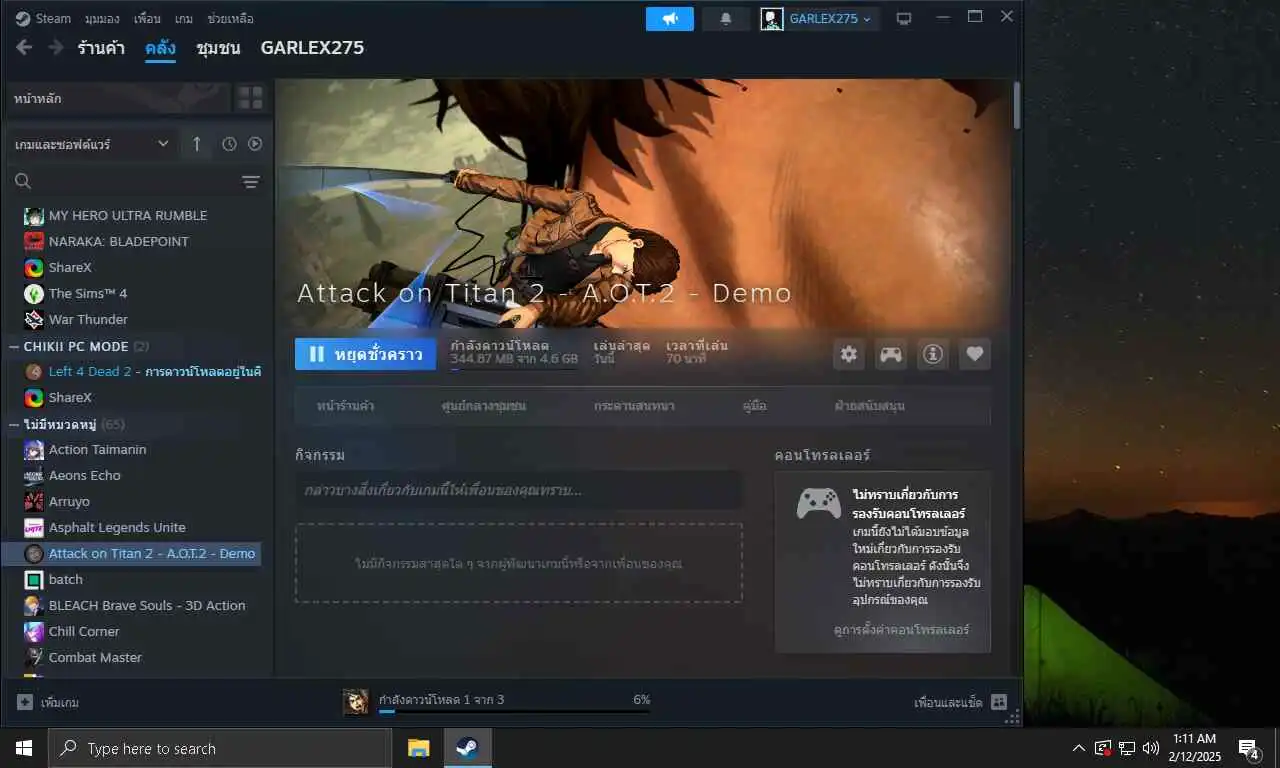Switch library to grid collections view
The image size is (1280, 768).
250,98
